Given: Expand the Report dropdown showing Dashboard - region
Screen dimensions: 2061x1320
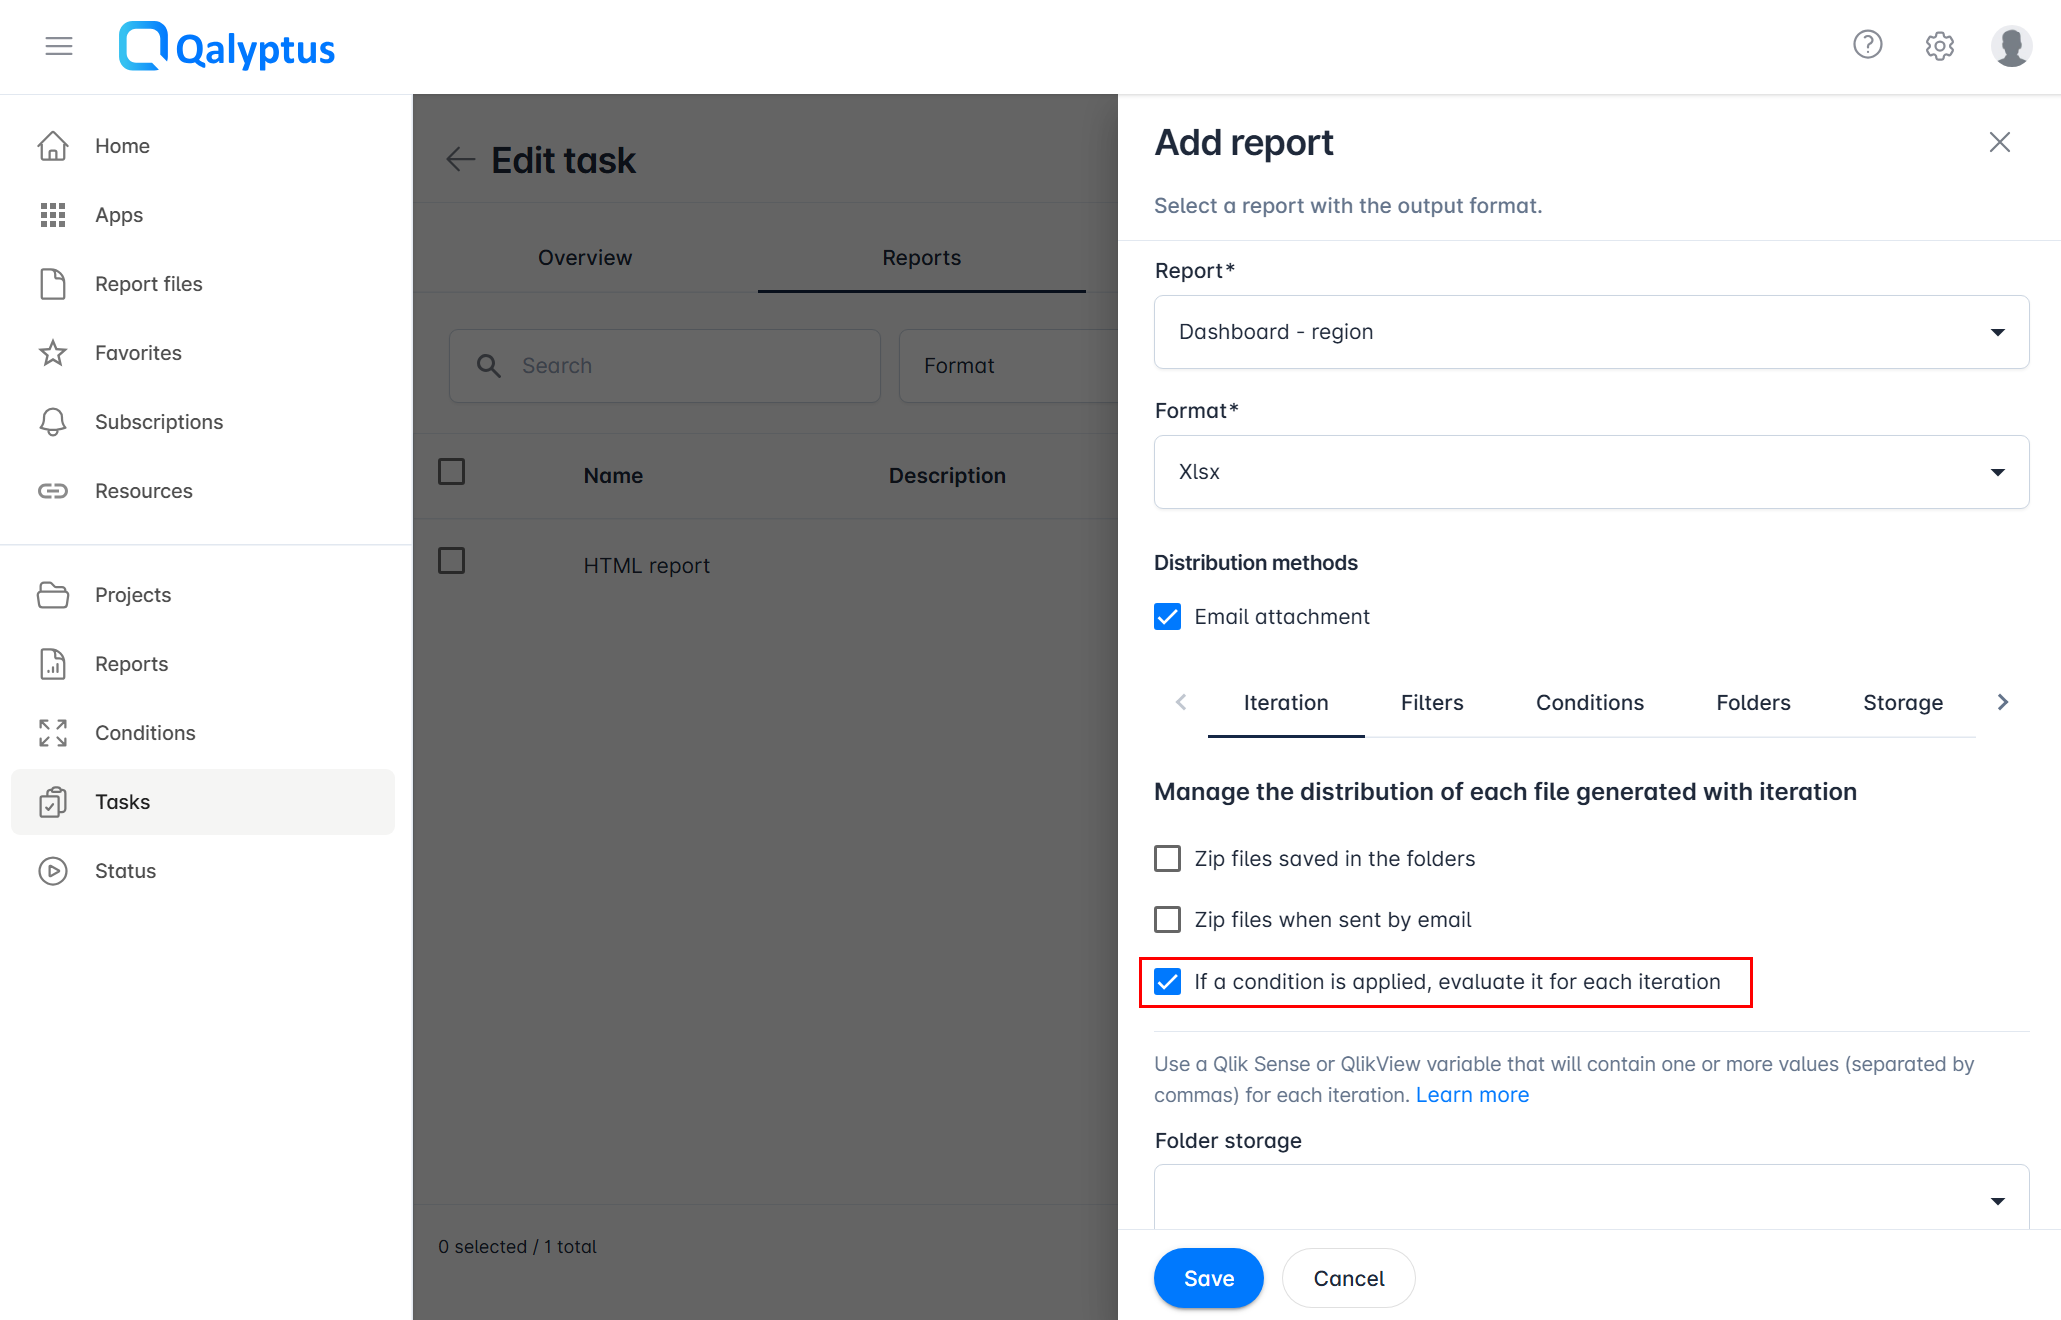Looking at the screenshot, I should click(x=1591, y=332).
